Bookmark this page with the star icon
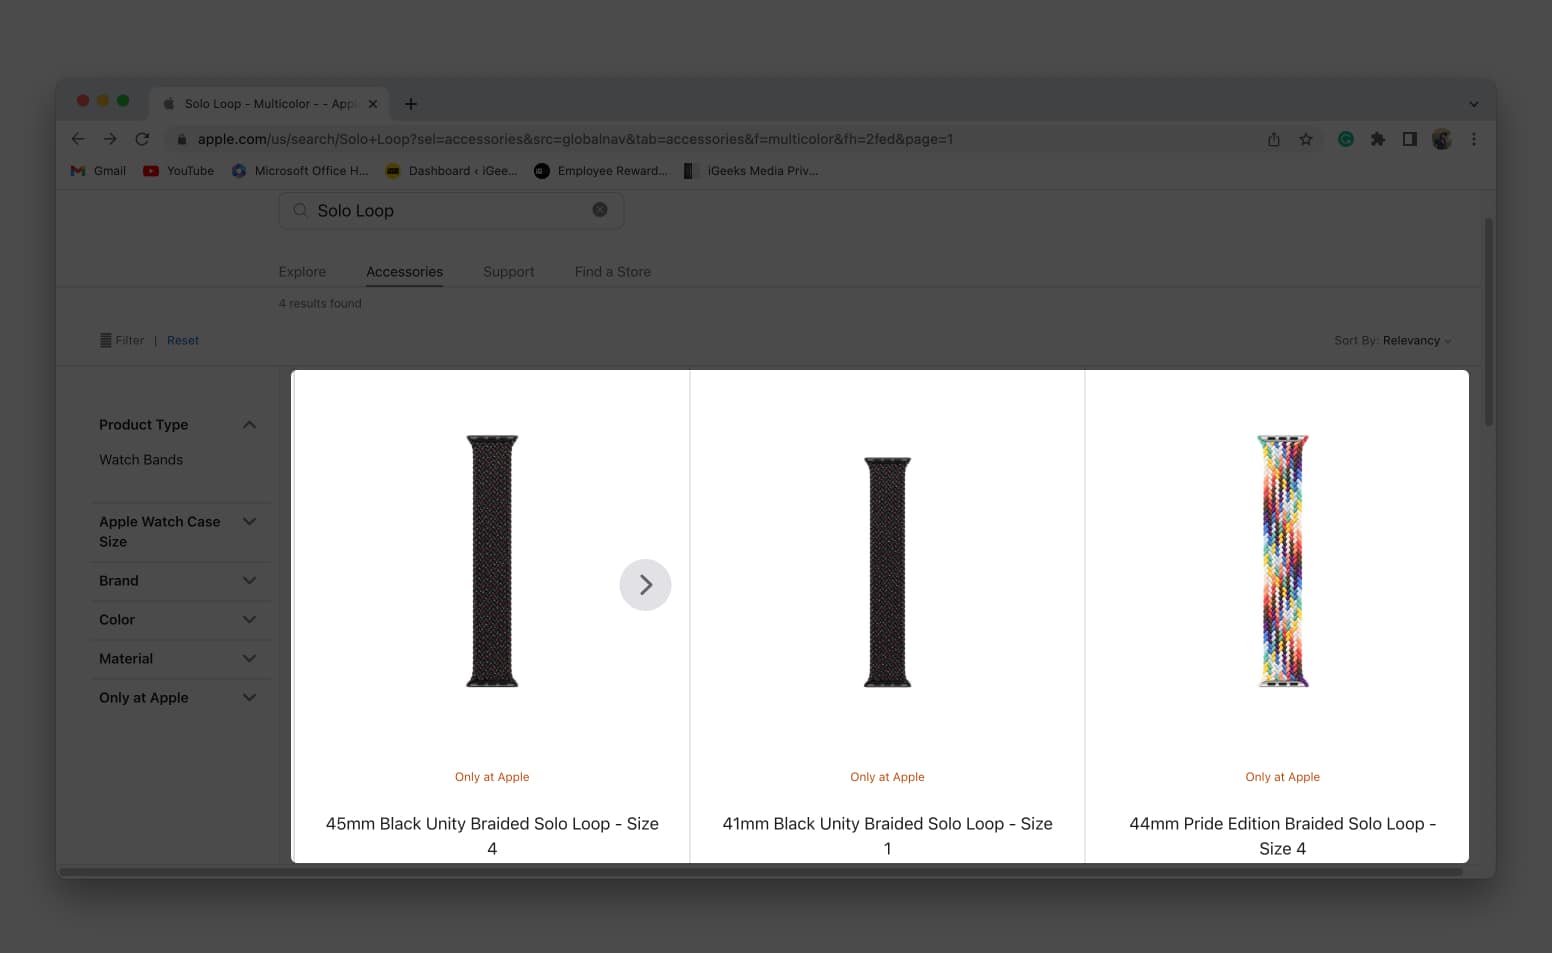 pos(1305,139)
